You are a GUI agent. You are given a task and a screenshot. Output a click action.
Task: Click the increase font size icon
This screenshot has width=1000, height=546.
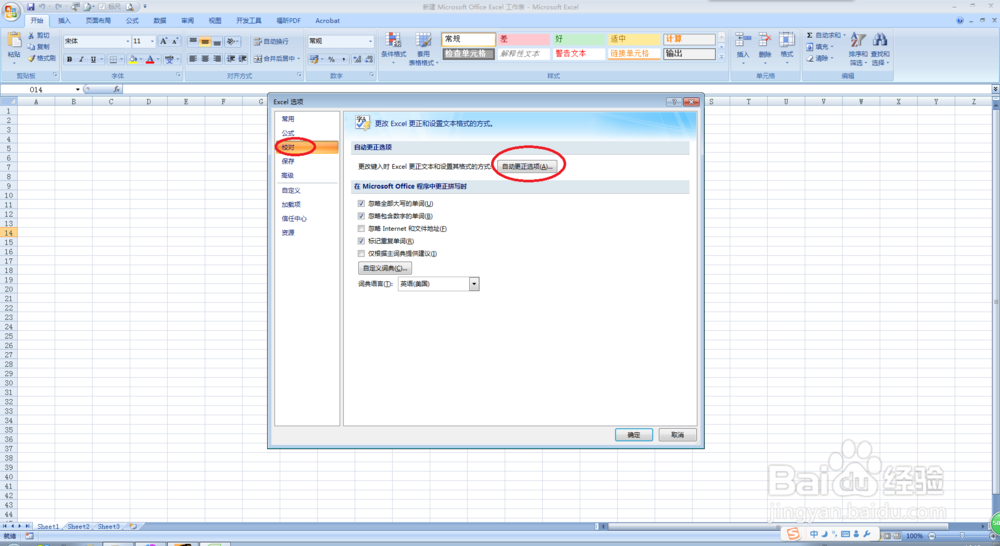[163, 41]
